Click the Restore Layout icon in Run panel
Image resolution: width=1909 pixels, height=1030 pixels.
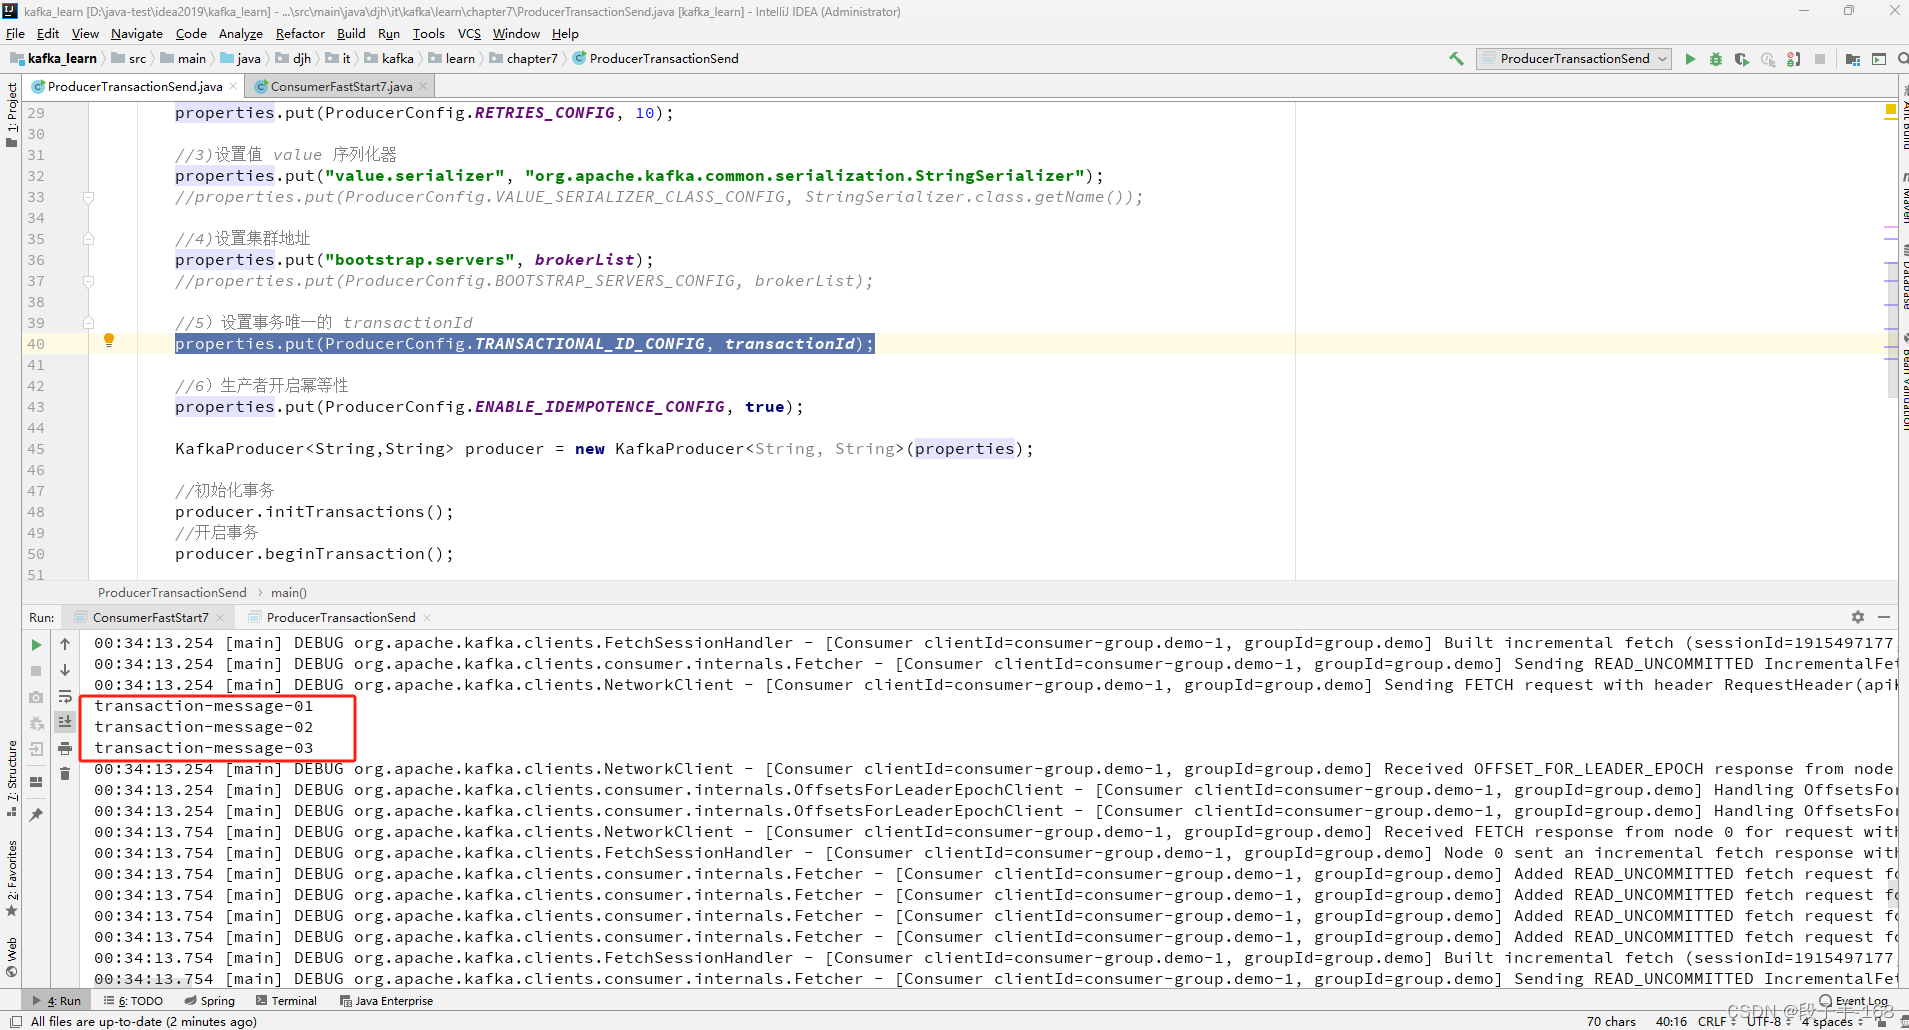click(36, 782)
